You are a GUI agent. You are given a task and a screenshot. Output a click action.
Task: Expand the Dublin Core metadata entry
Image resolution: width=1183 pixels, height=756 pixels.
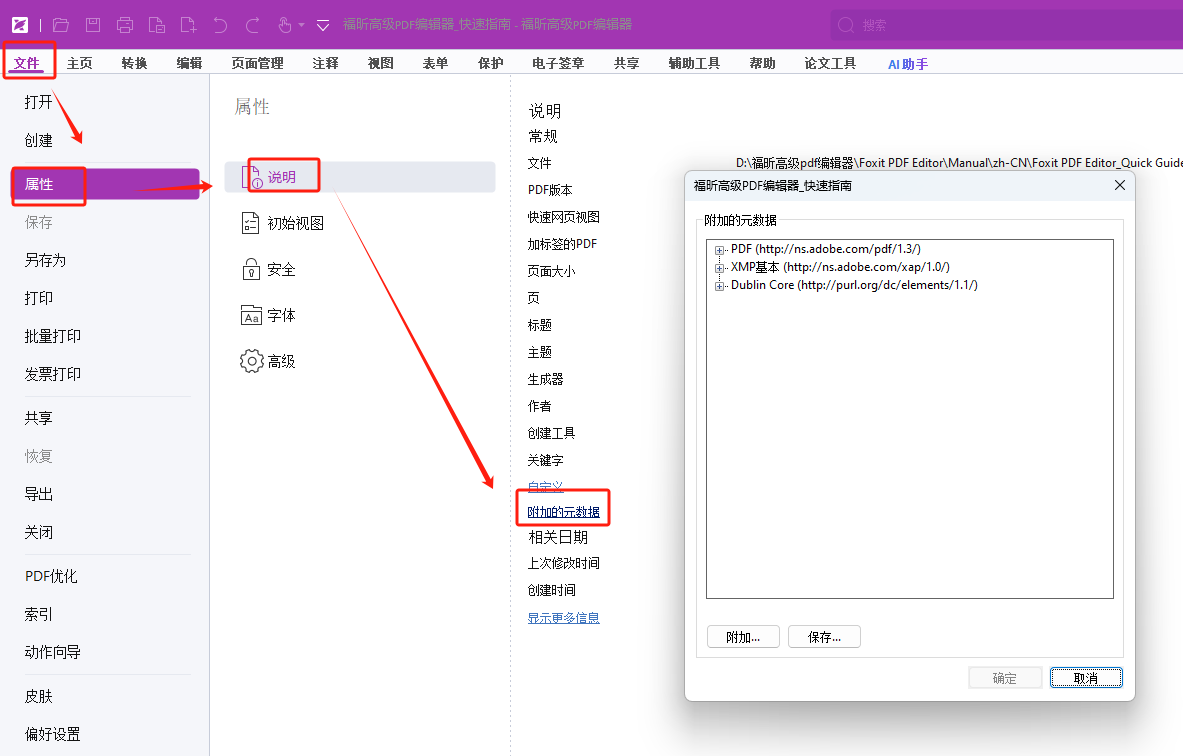(x=719, y=285)
